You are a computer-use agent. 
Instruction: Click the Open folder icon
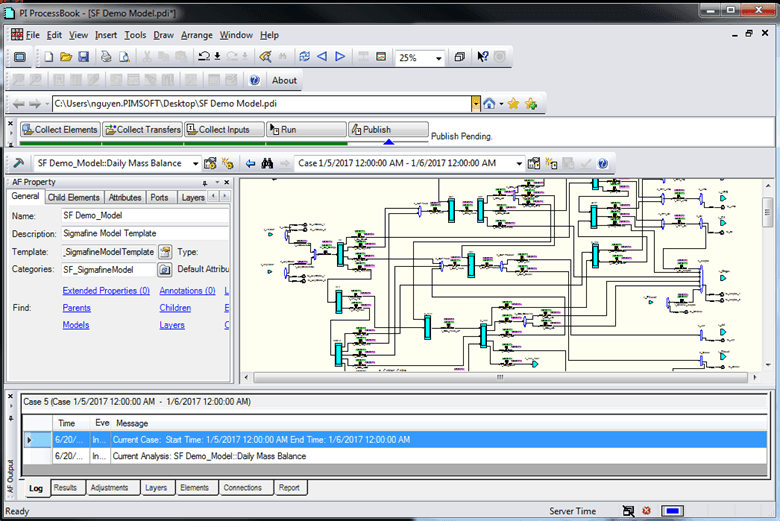coord(65,57)
